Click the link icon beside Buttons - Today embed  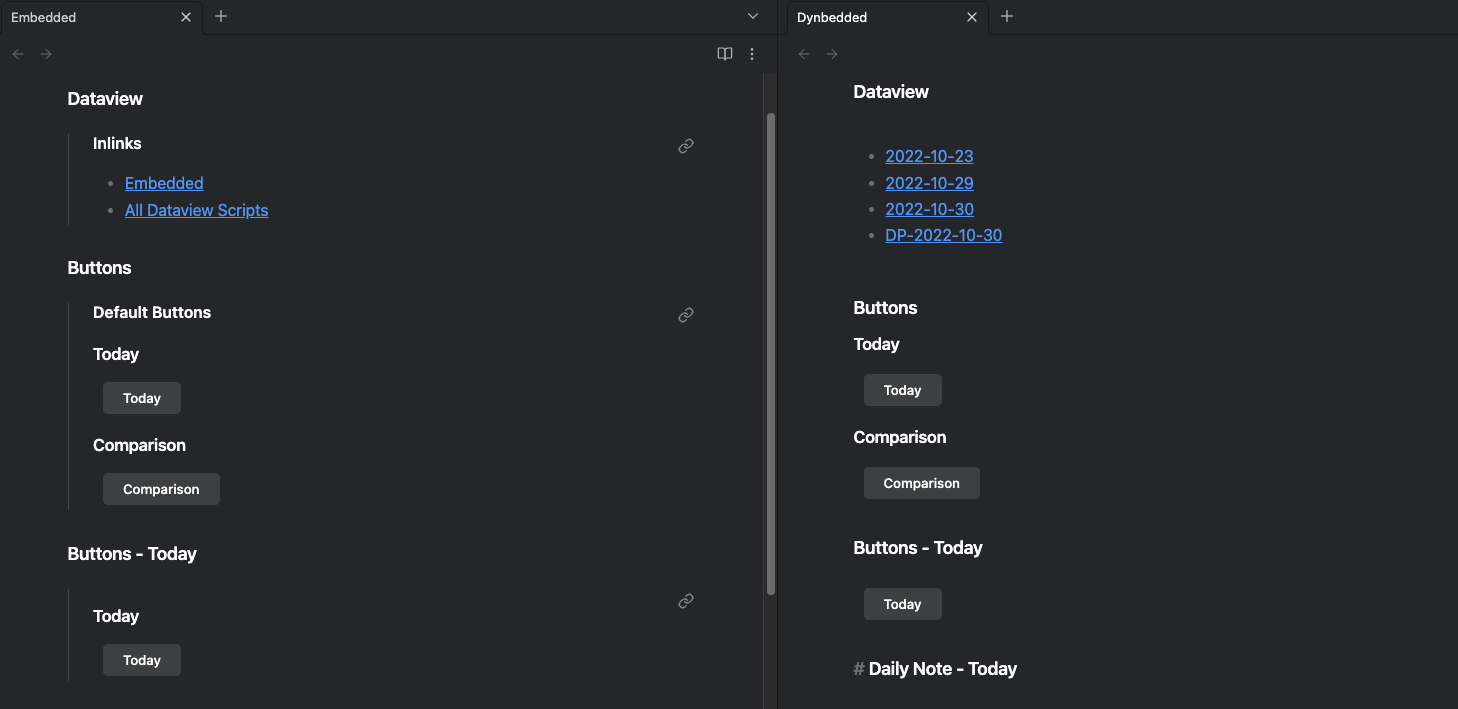pos(686,601)
